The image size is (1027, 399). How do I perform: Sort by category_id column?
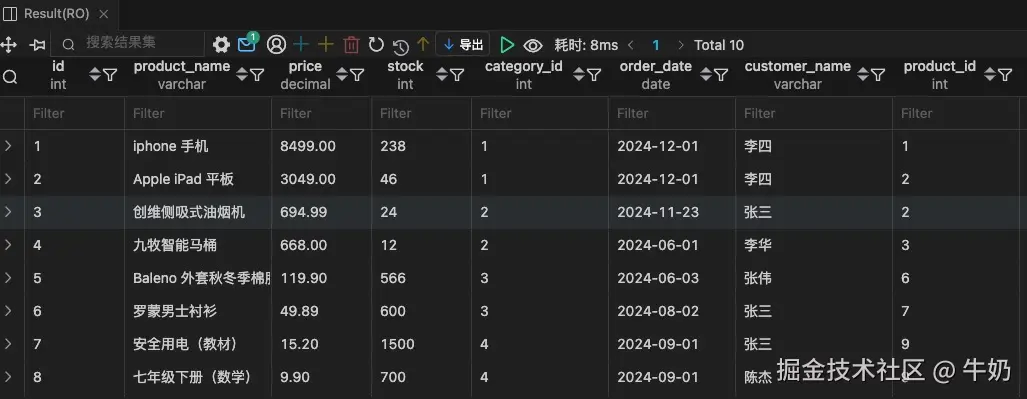click(x=578, y=75)
